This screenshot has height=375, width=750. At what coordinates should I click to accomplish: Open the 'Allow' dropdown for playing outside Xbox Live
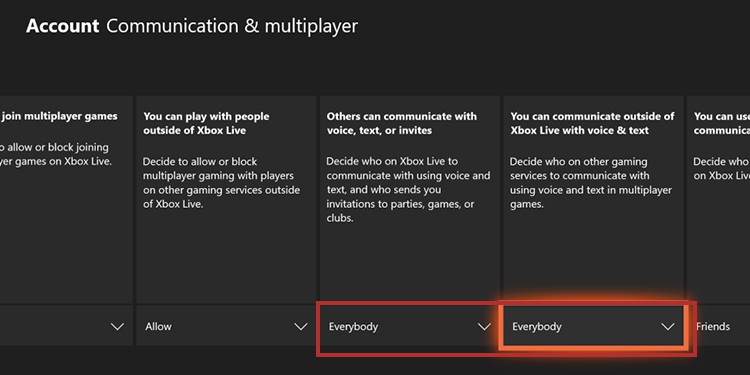point(226,326)
